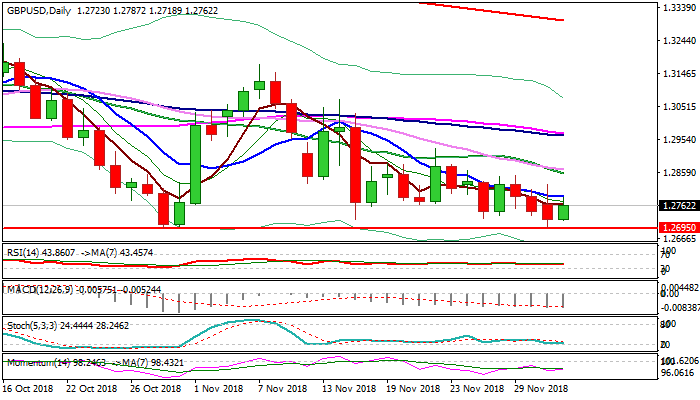Click the last green candle at right edge
The width and height of the screenshot is (700, 400).
tap(563, 212)
